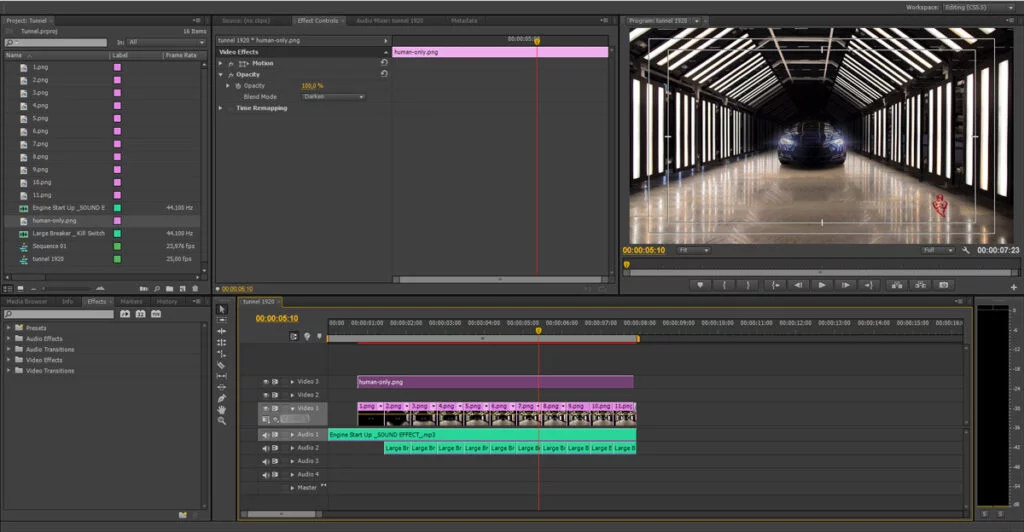Mute Audio 2 track speaker toggle
1024x532 pixels.
[x=266, y=448]
